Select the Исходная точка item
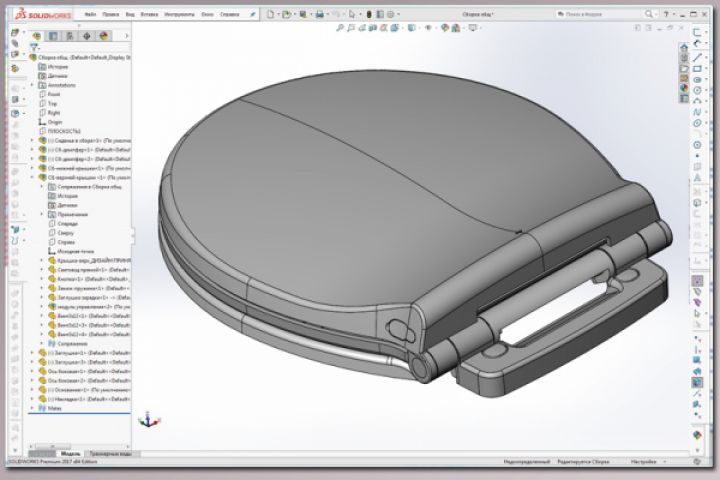Viewport: 720px width, 480px height. (x=76, y=251)
